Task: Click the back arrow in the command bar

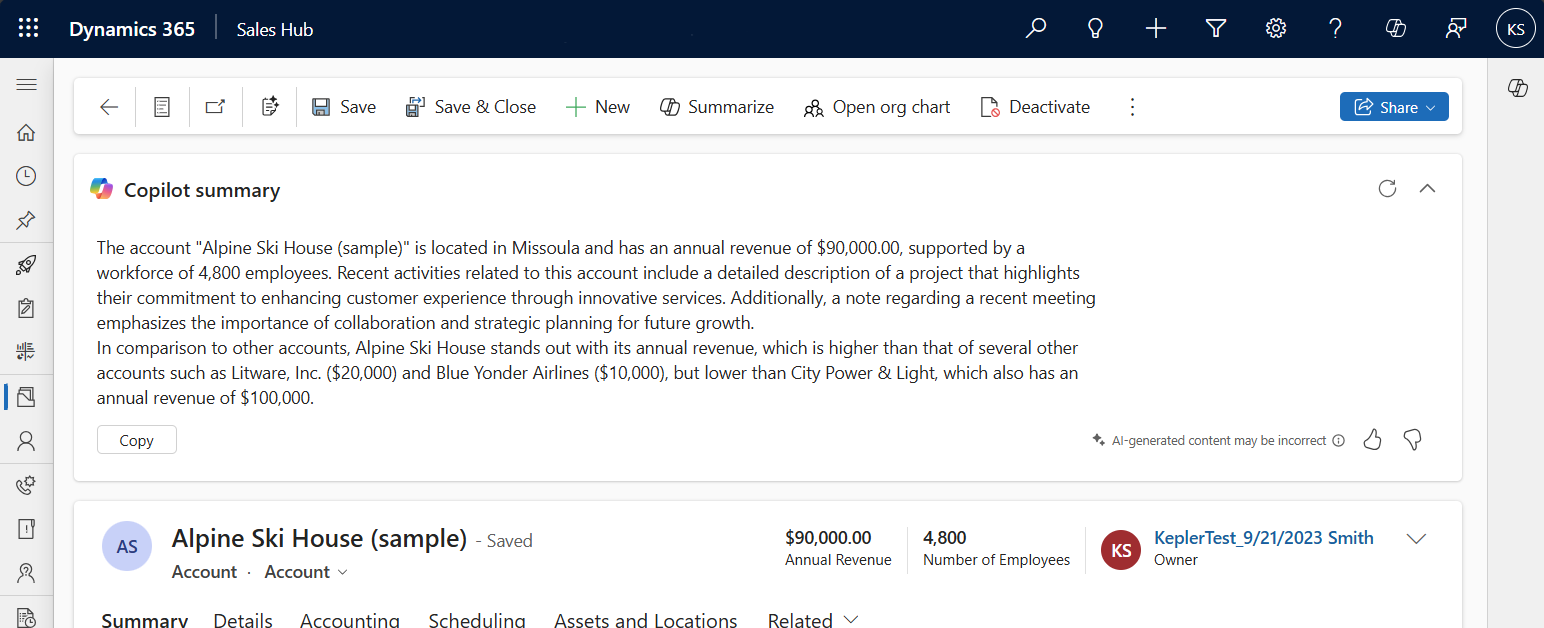Action: (x=109, y=107)
